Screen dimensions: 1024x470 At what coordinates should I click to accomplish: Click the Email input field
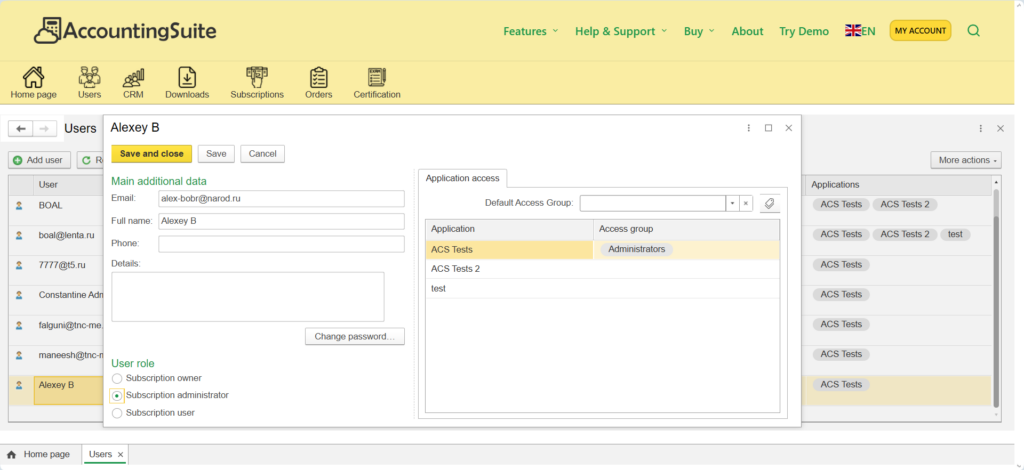[281, 198]
